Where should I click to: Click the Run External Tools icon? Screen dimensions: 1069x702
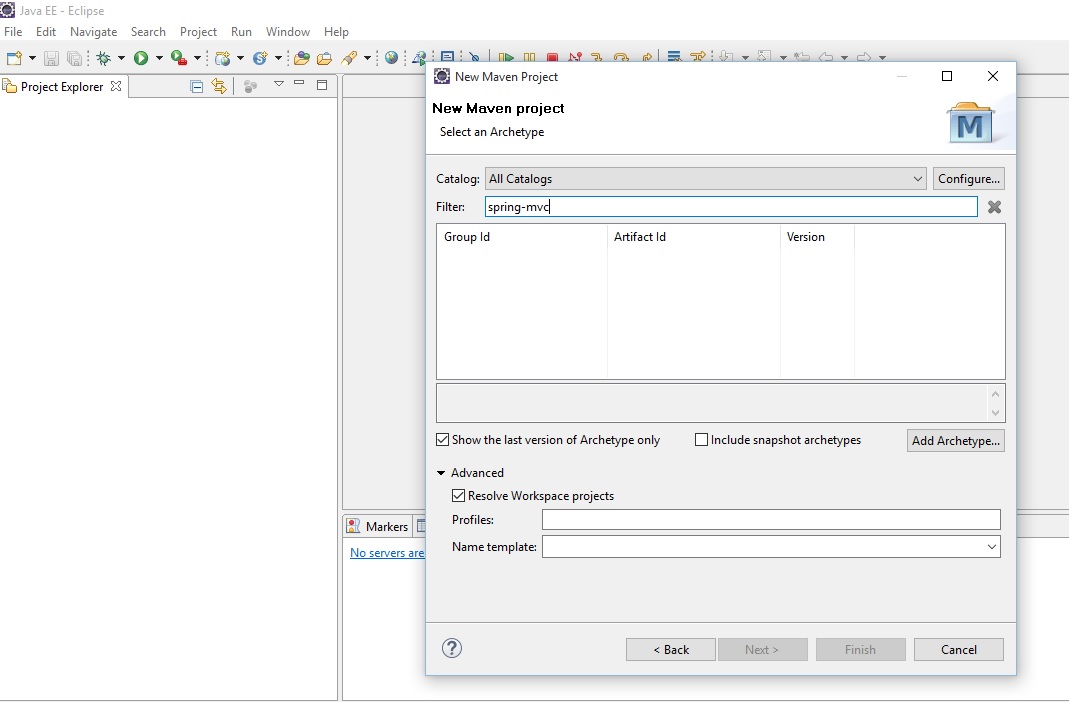pos(179,58)
